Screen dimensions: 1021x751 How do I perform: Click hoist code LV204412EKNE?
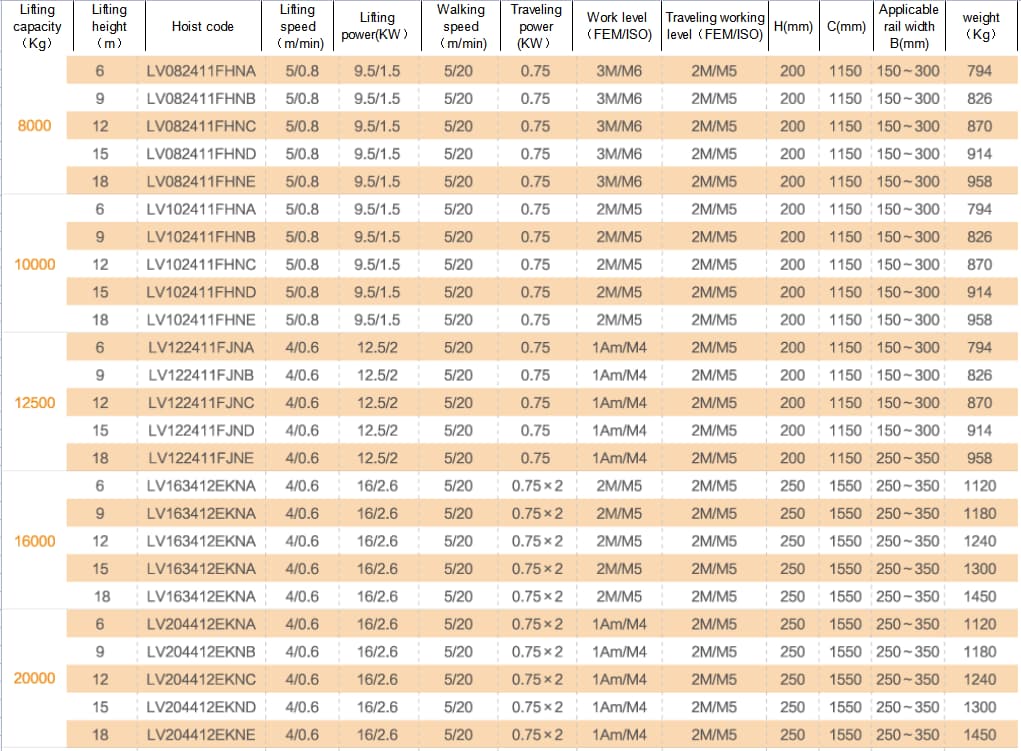[201, 735]
